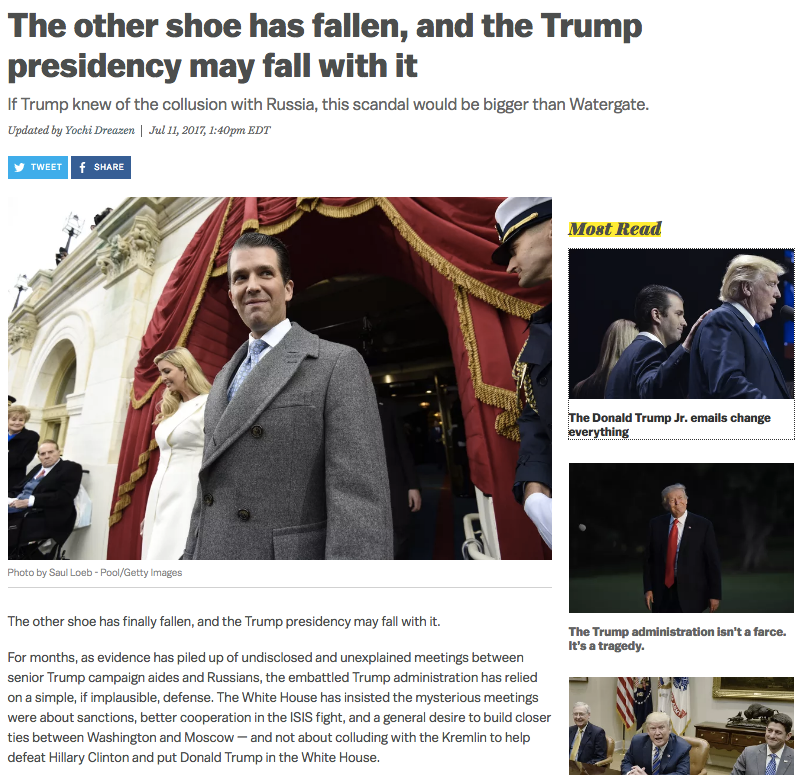This screenshot has width=805, height=775.
Task: Open thumbnail of Trump in red tie at night
Action: click(681, 538)
